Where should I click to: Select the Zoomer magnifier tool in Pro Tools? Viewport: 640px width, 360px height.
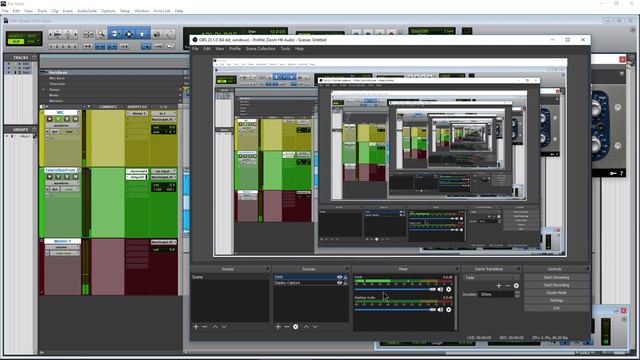(101, 35)
